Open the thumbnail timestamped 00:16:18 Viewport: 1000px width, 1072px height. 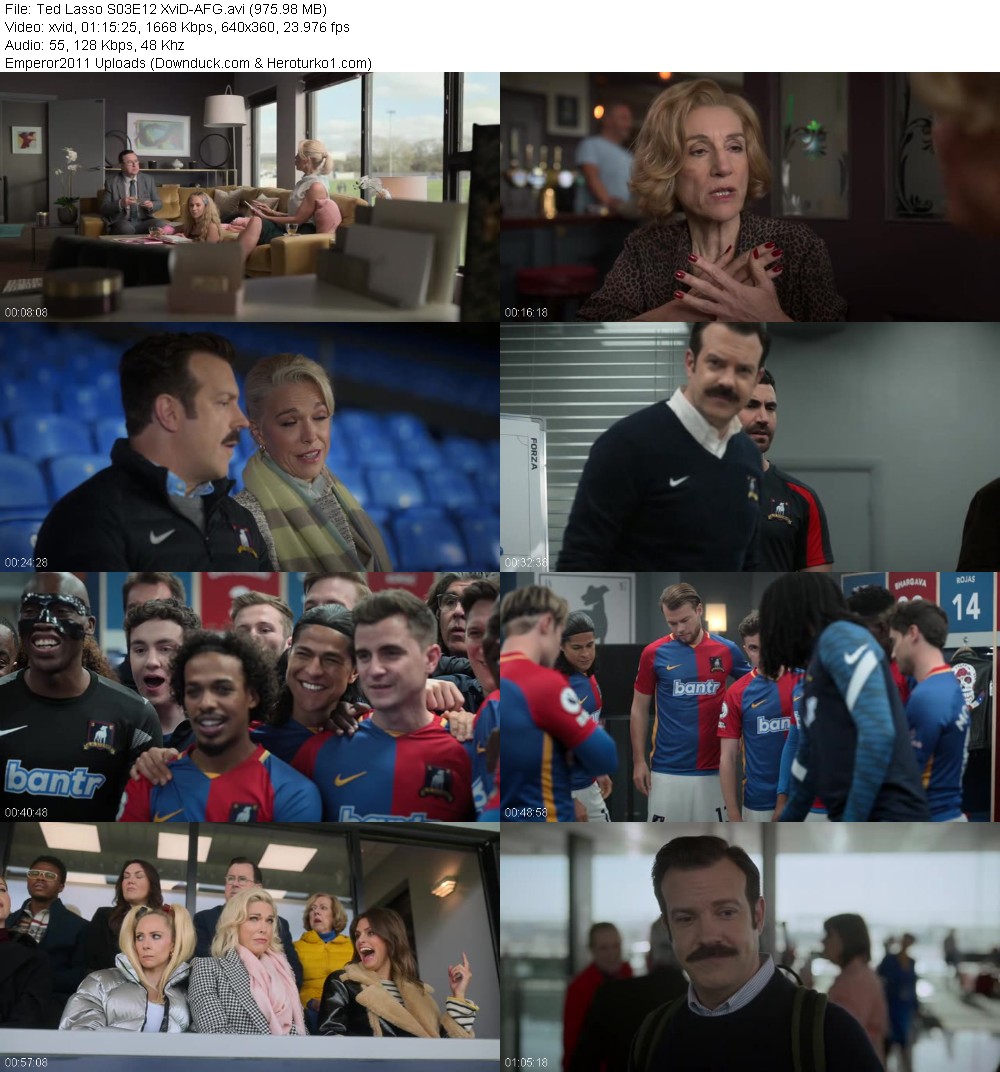coord(750,197)
